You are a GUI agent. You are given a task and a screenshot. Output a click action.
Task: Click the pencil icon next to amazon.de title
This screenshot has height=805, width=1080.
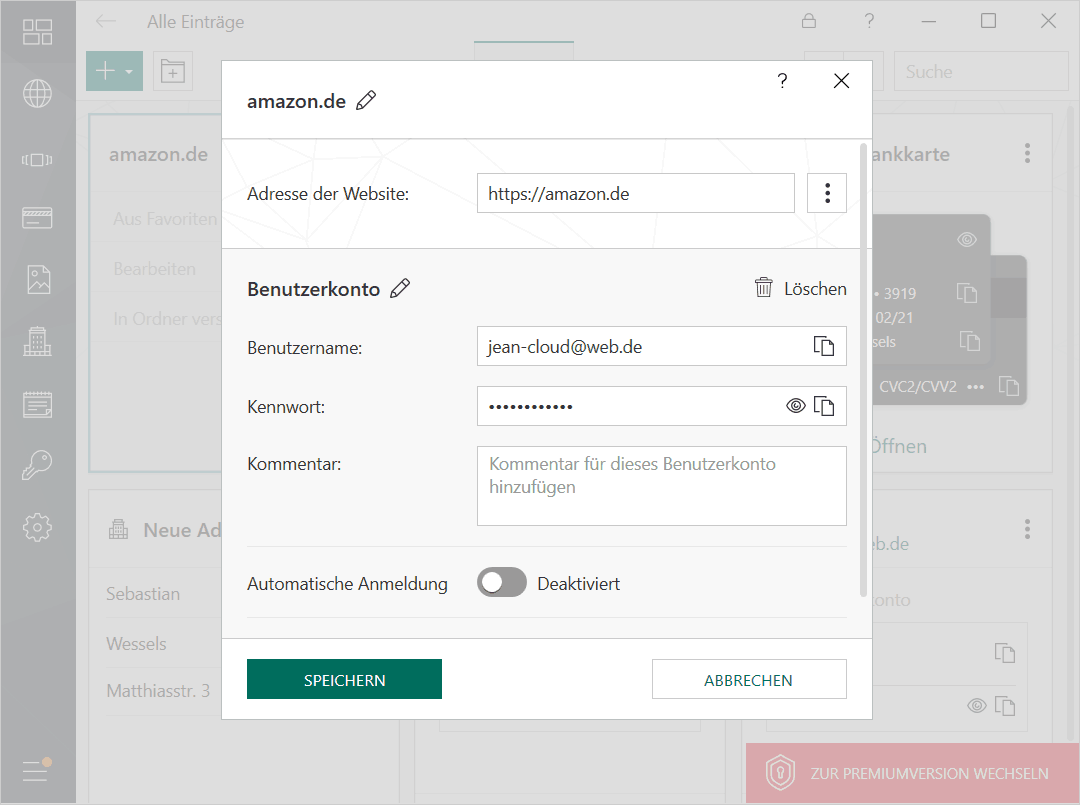coord(366,101)
